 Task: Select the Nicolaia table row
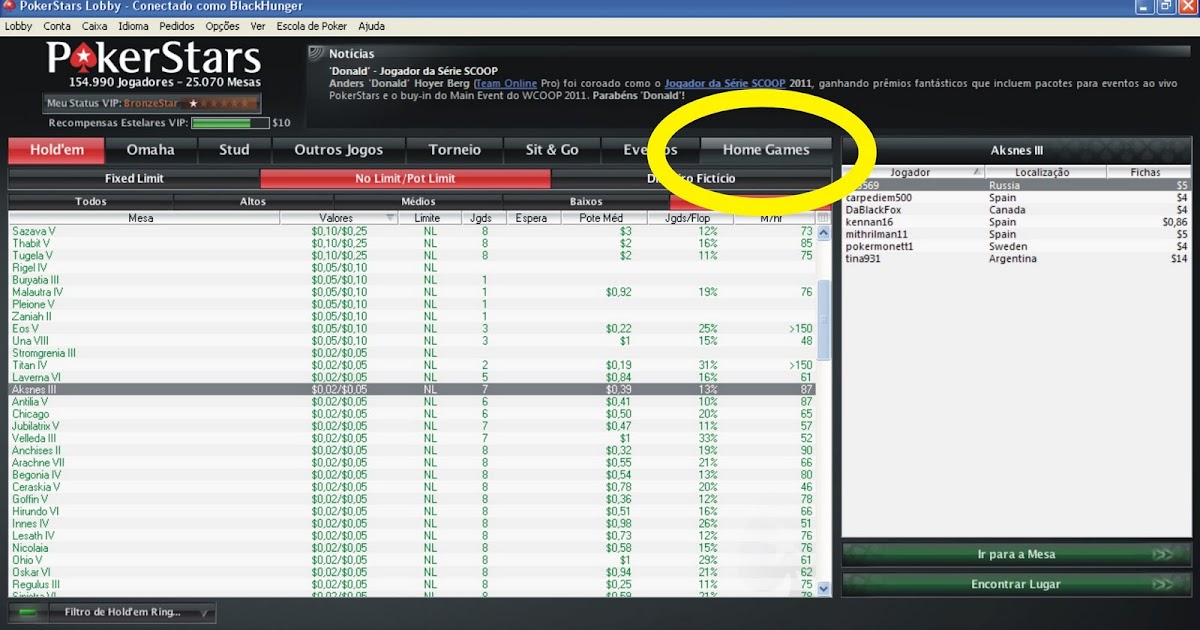[412, 548]
